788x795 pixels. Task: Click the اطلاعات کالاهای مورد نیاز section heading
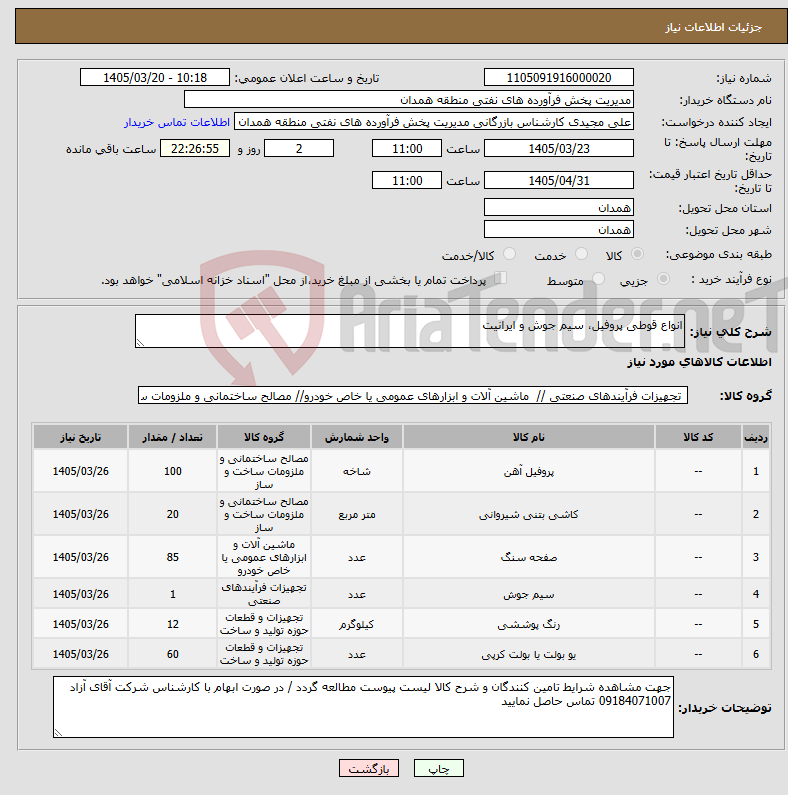point(699,362)
